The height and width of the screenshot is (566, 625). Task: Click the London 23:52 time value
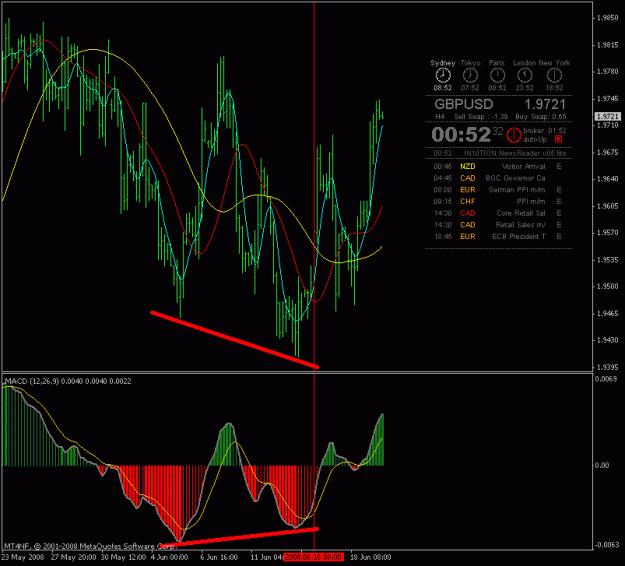click(525, 88)
